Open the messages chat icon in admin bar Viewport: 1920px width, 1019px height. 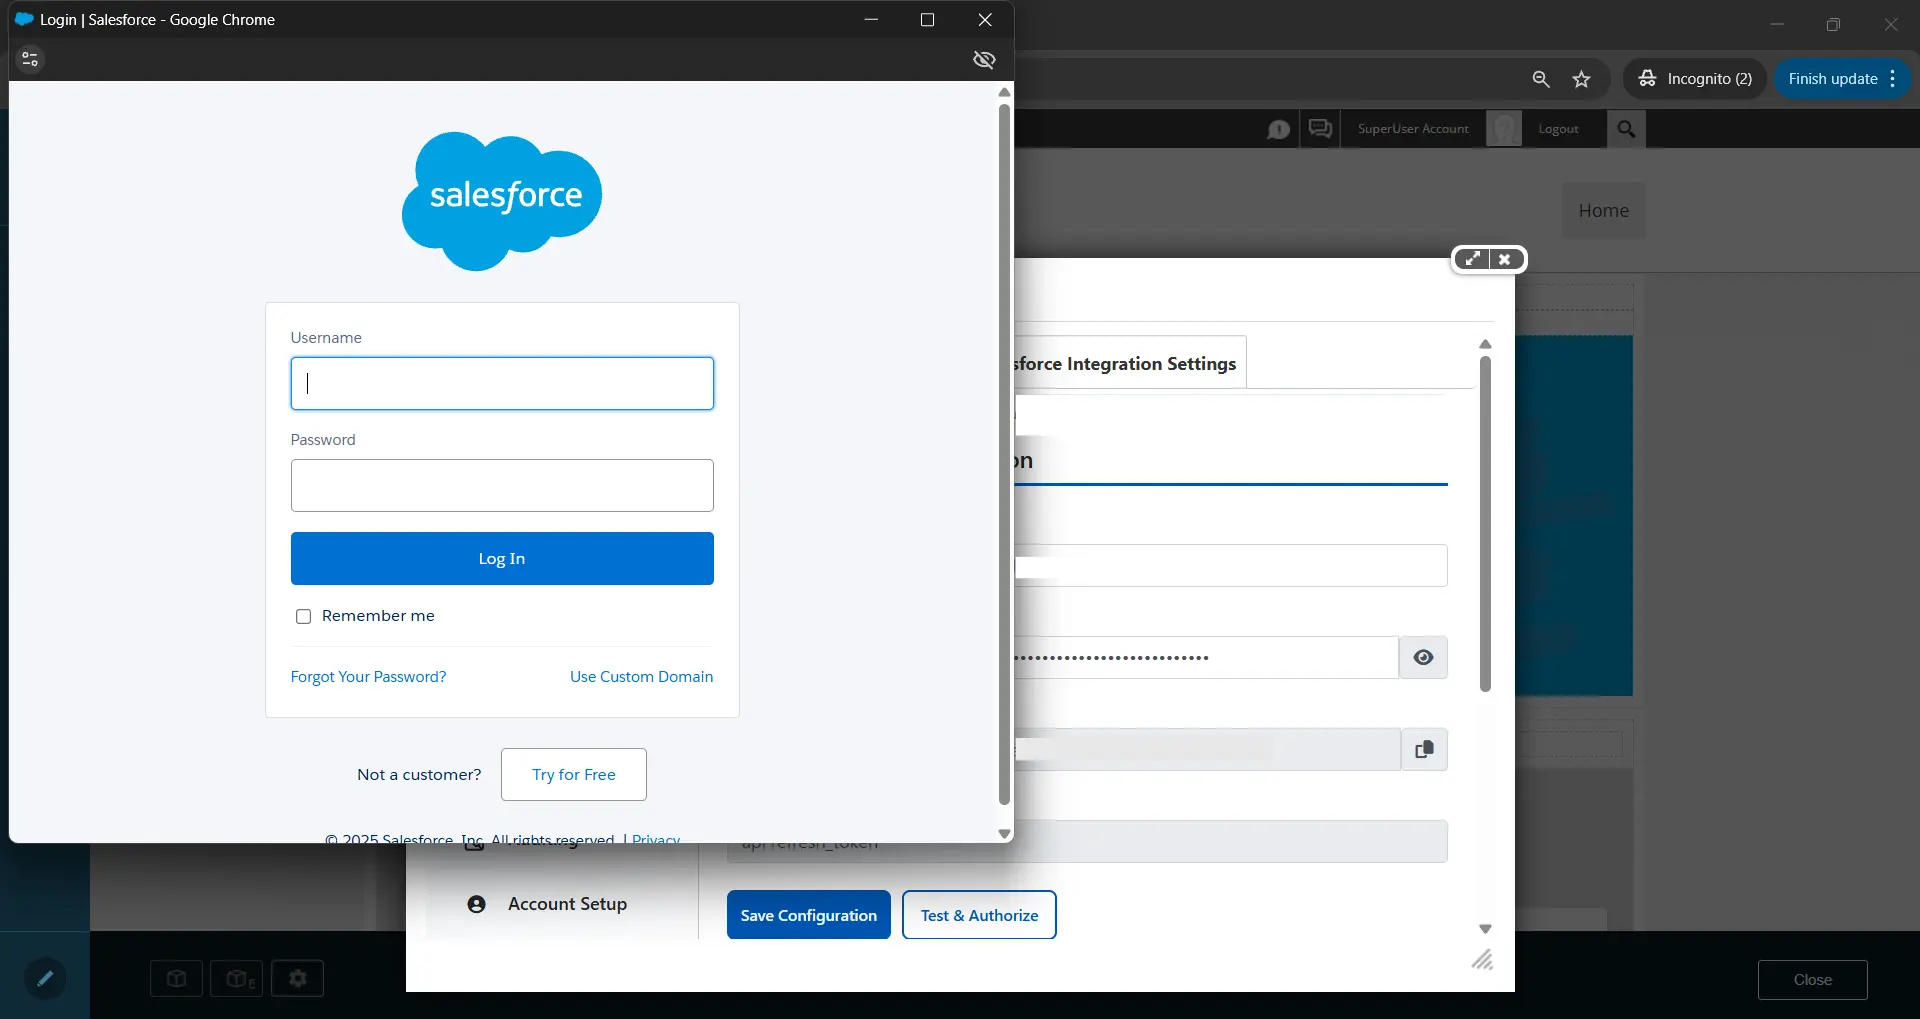(1320, 129)
